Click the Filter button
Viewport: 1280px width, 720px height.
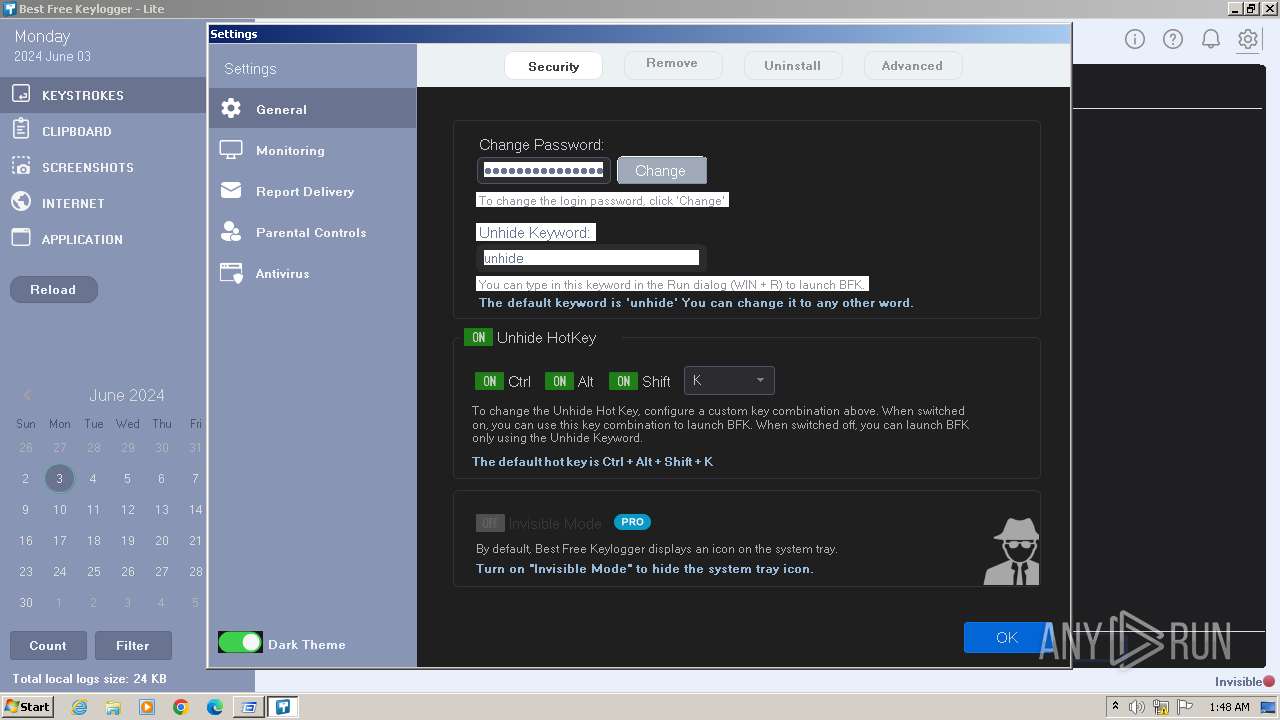pyautogui.click(x=132, y=645)
